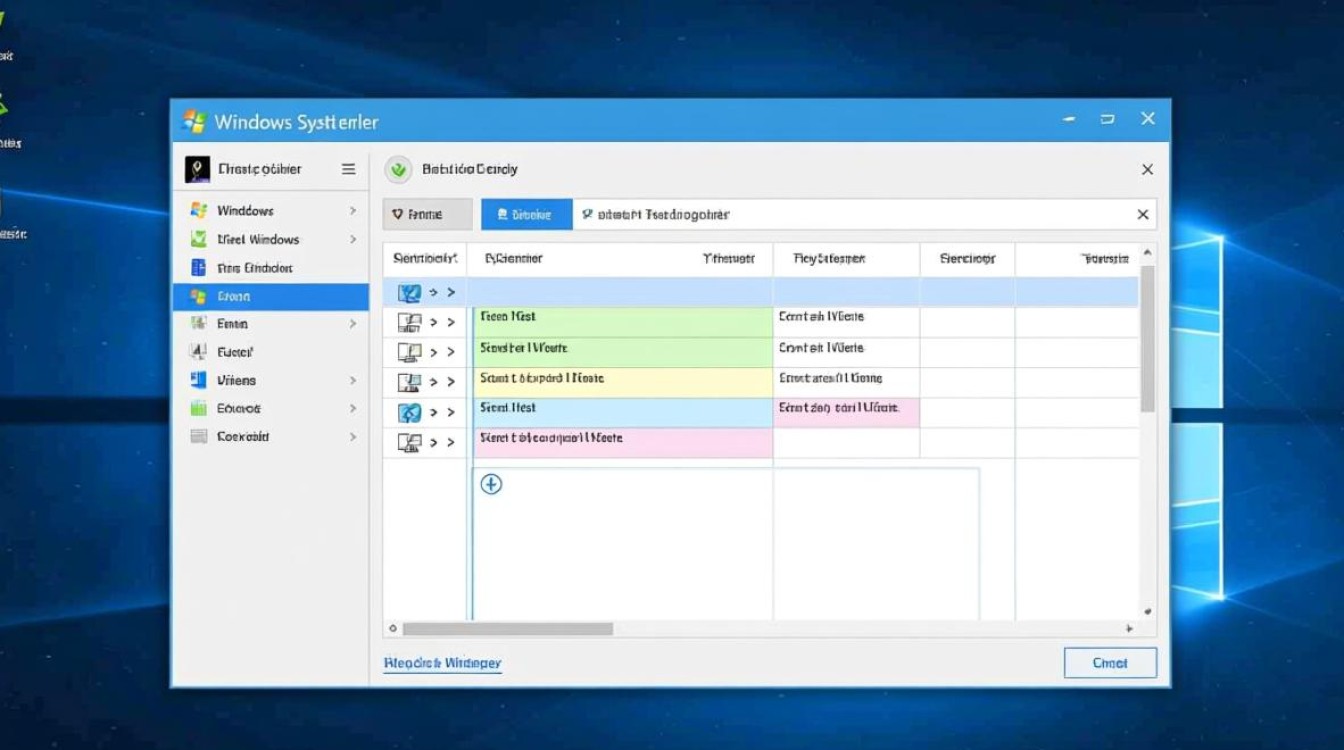The height and width of the screenshot is (750, 1344).
Task: Switch to the blue highlighted tab above the table
Action: [527, 214]
